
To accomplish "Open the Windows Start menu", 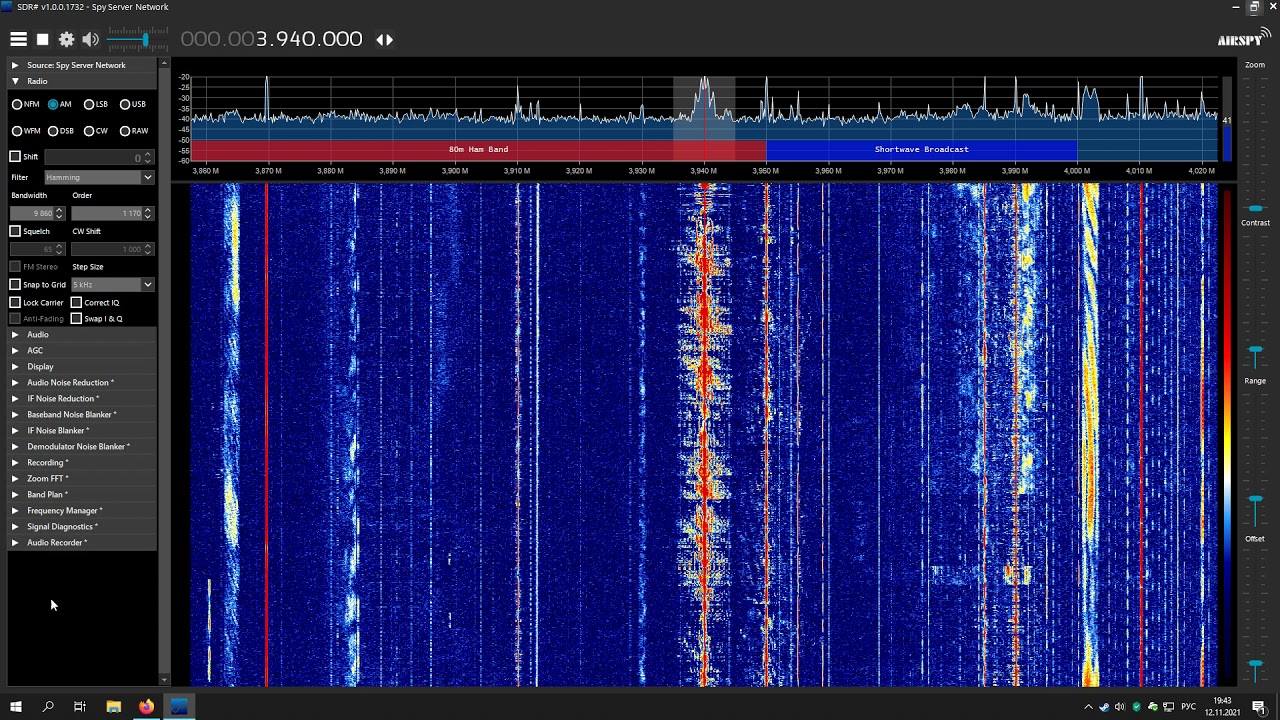I will (16, 707).
